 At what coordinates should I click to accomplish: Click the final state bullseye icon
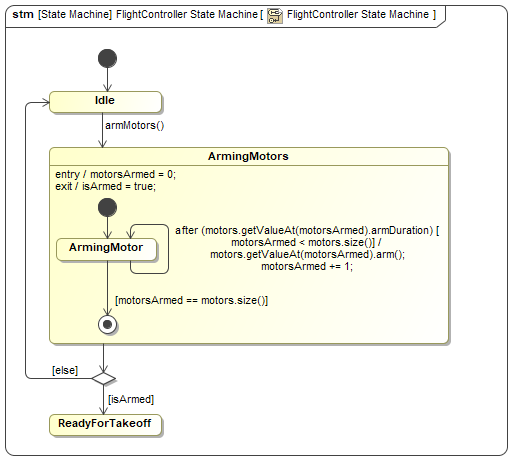click(x=107, y=324)
